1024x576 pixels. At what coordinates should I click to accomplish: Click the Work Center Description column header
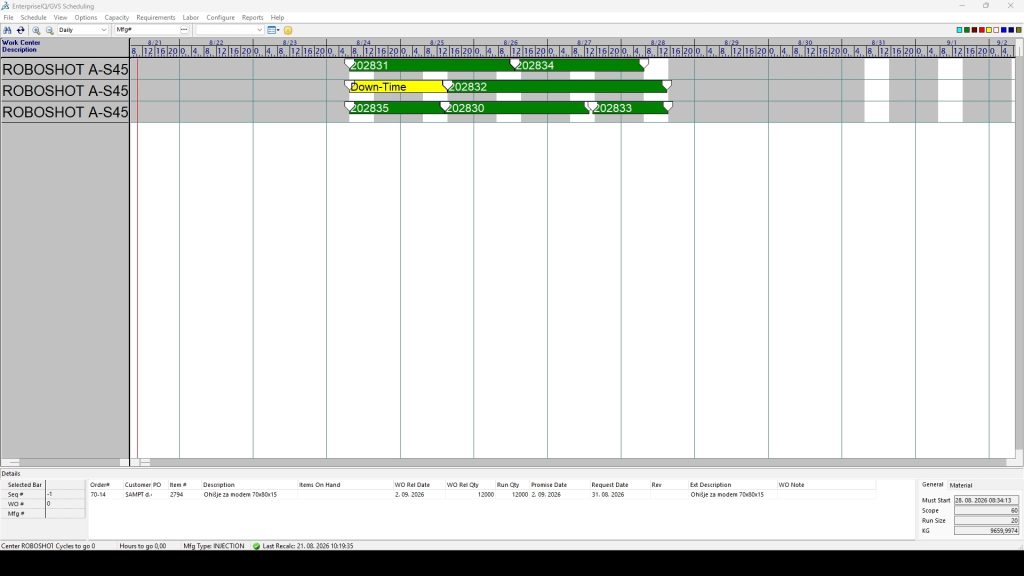pyautogui.click(x=65, y=46)
